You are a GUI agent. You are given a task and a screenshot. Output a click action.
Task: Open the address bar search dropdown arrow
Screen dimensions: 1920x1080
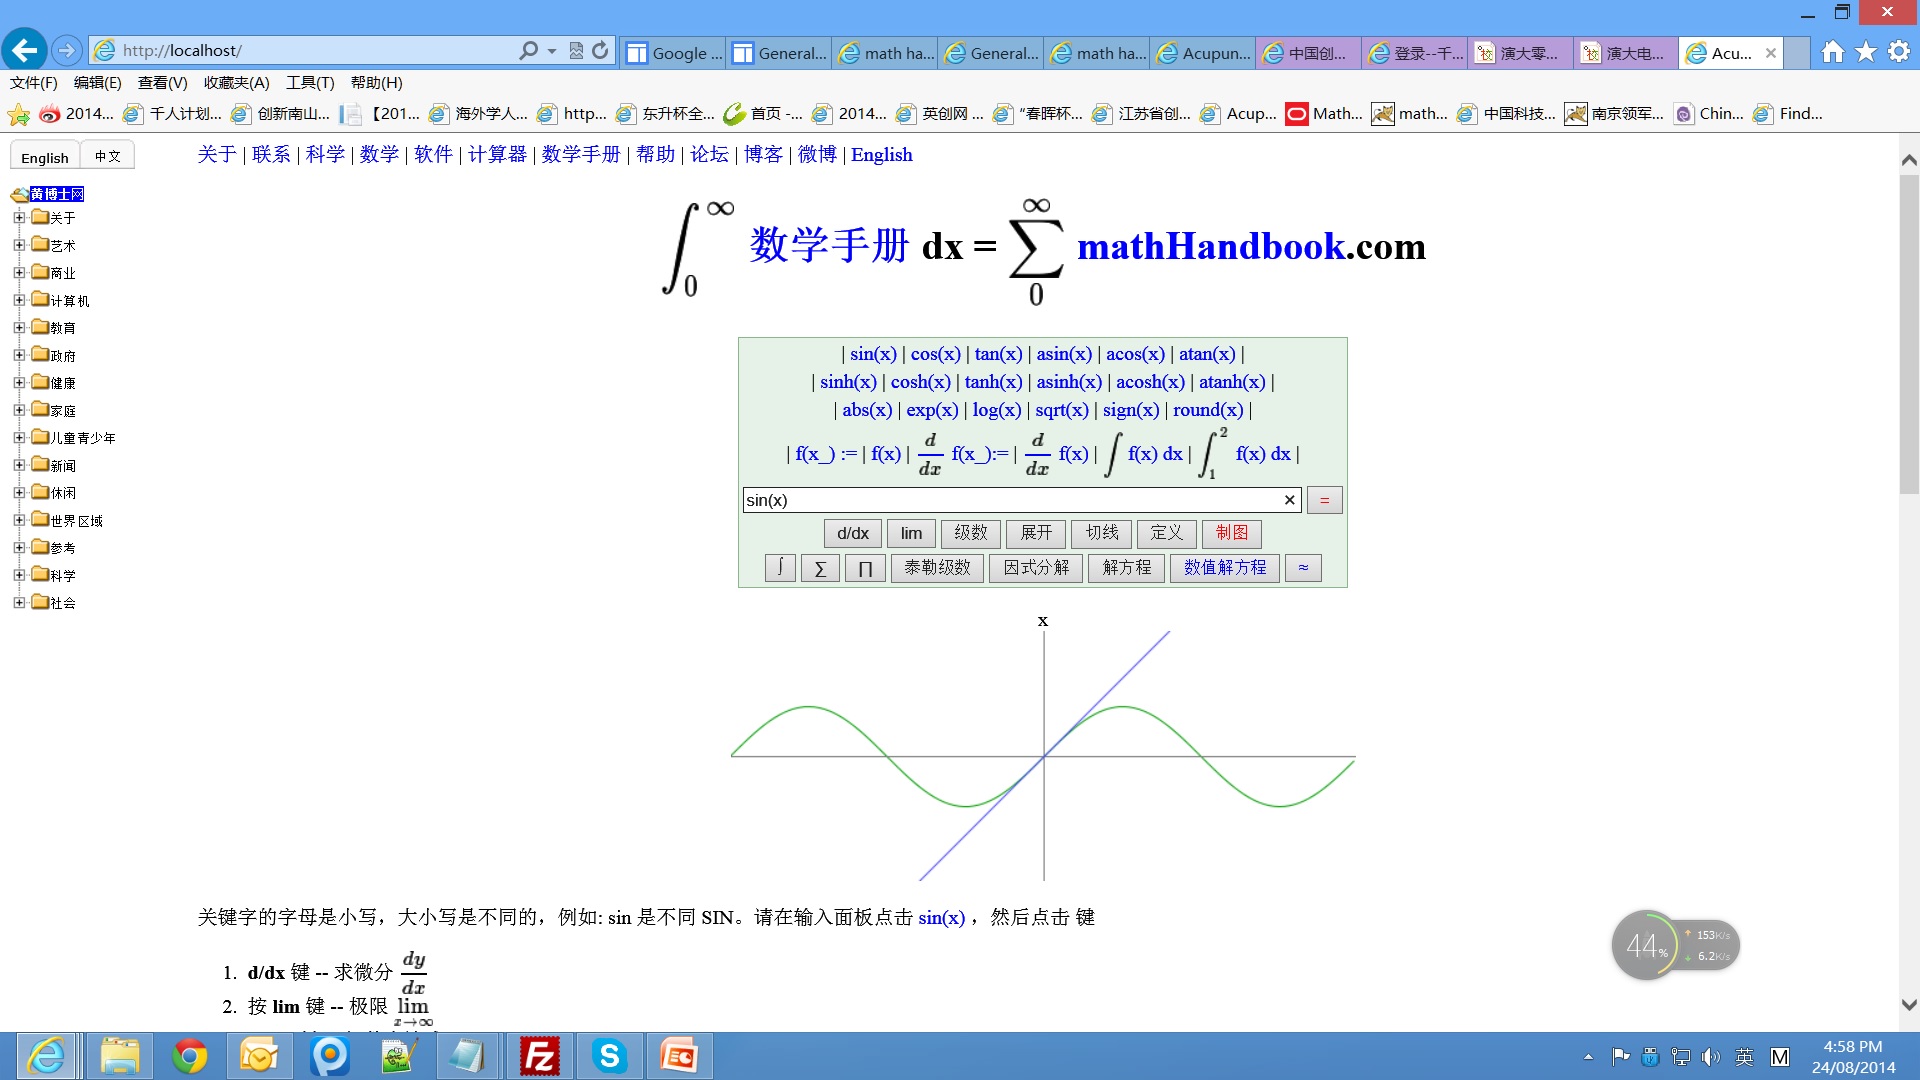[552, 51]
